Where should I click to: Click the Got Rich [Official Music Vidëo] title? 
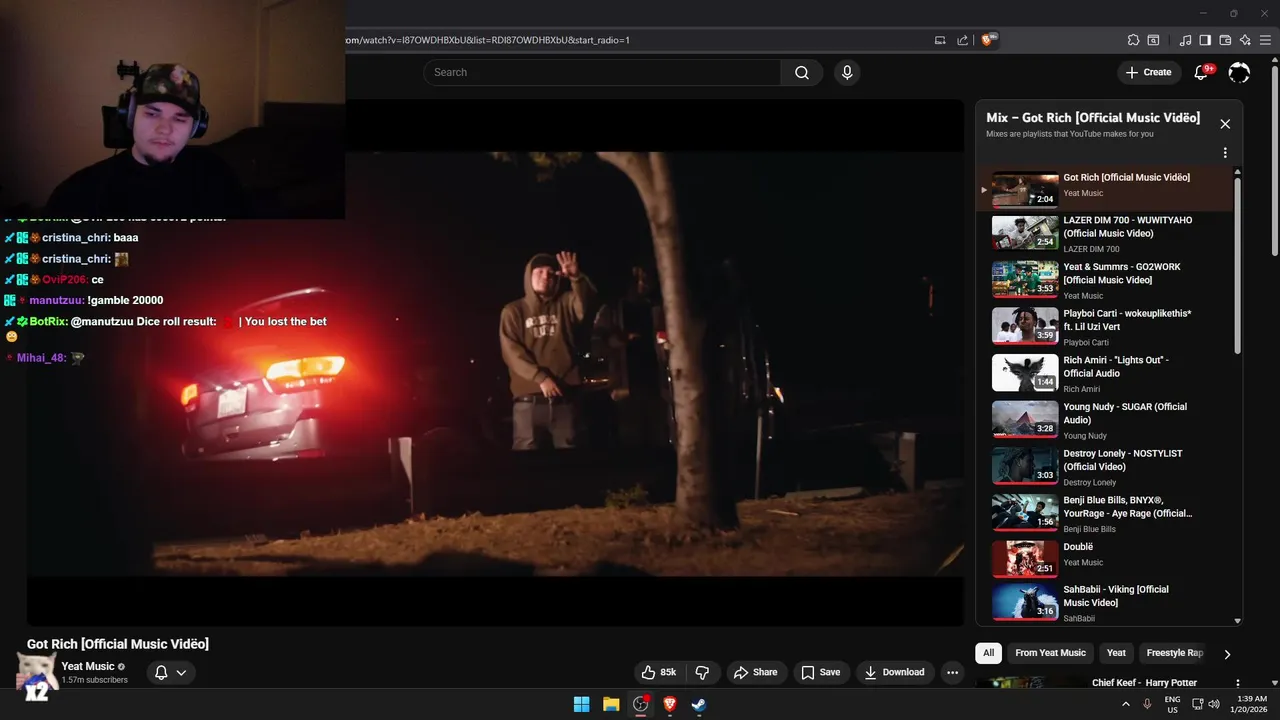pos(118,644)
